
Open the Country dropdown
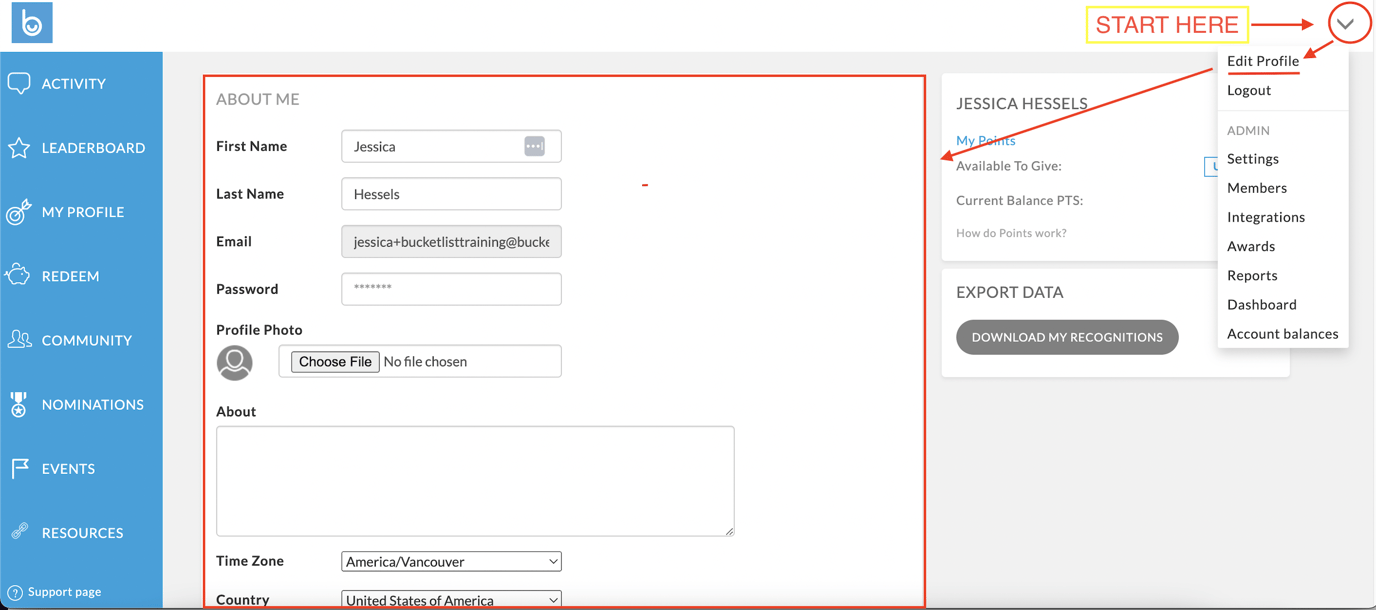[x=451, y=600]
